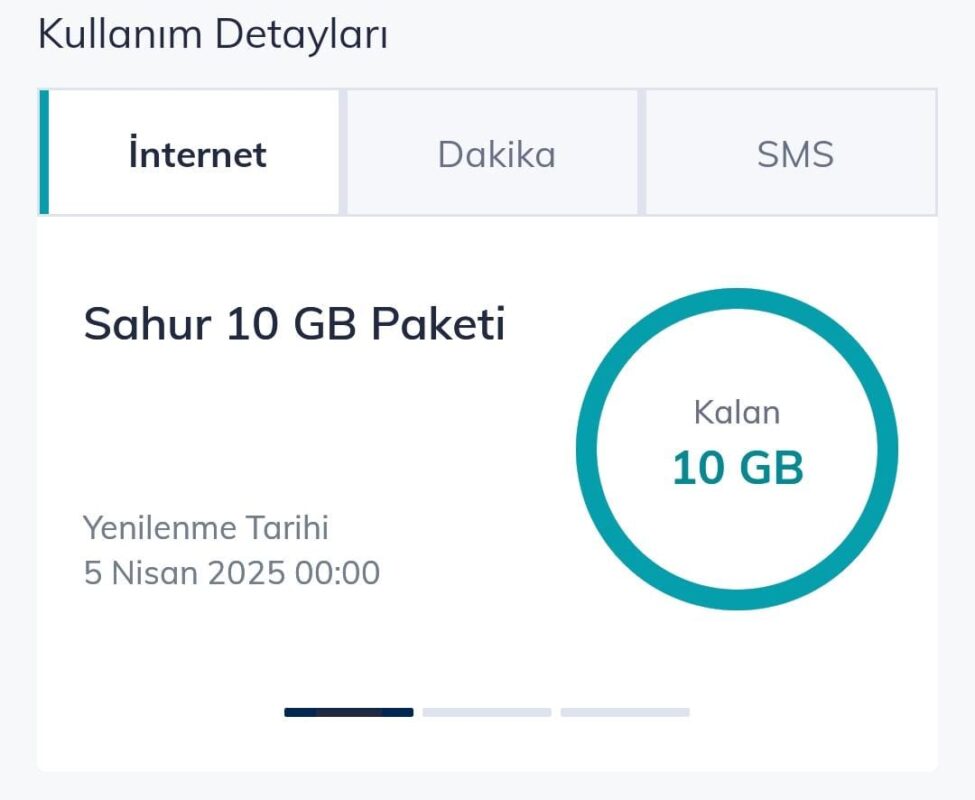This screenshot has width=975, height=800.
Task: Click the 10 GB remaining value
Action: click(x=737, y=467)
